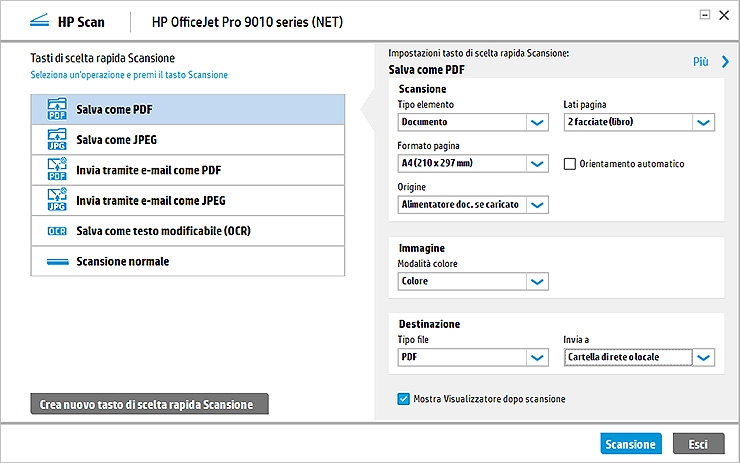The image size is (740, 463).
Task: Click the OCR icon in shortcut list
Action: [x=56, y=231]
